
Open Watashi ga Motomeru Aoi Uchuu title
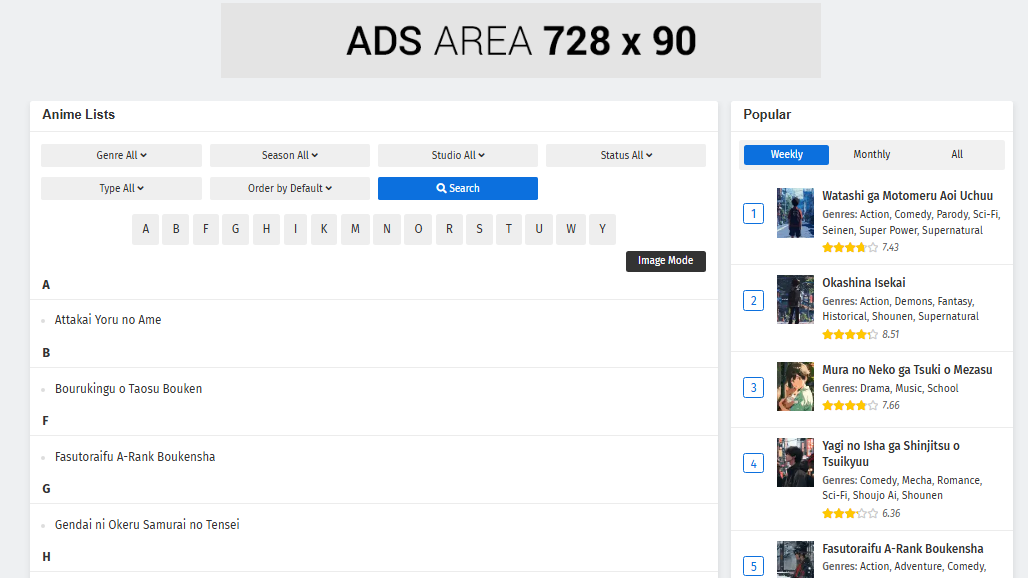(907, 195)
